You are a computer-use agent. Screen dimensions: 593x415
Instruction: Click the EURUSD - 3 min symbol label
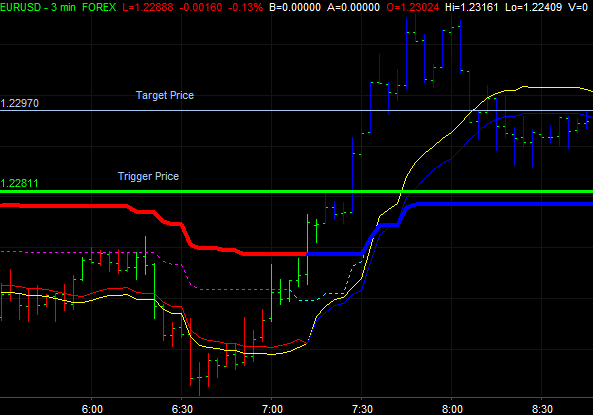pos(38,7)
